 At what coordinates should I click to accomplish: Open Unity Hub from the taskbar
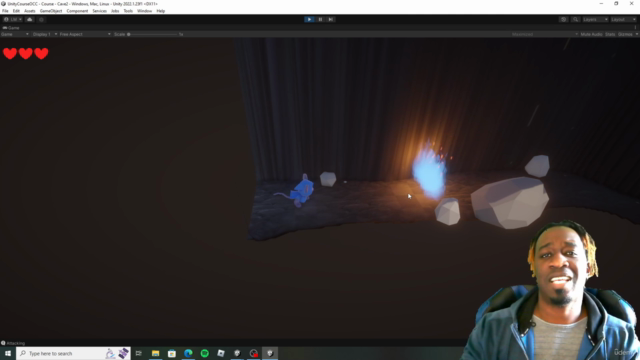pyautogui.click(x=237, y=353)
